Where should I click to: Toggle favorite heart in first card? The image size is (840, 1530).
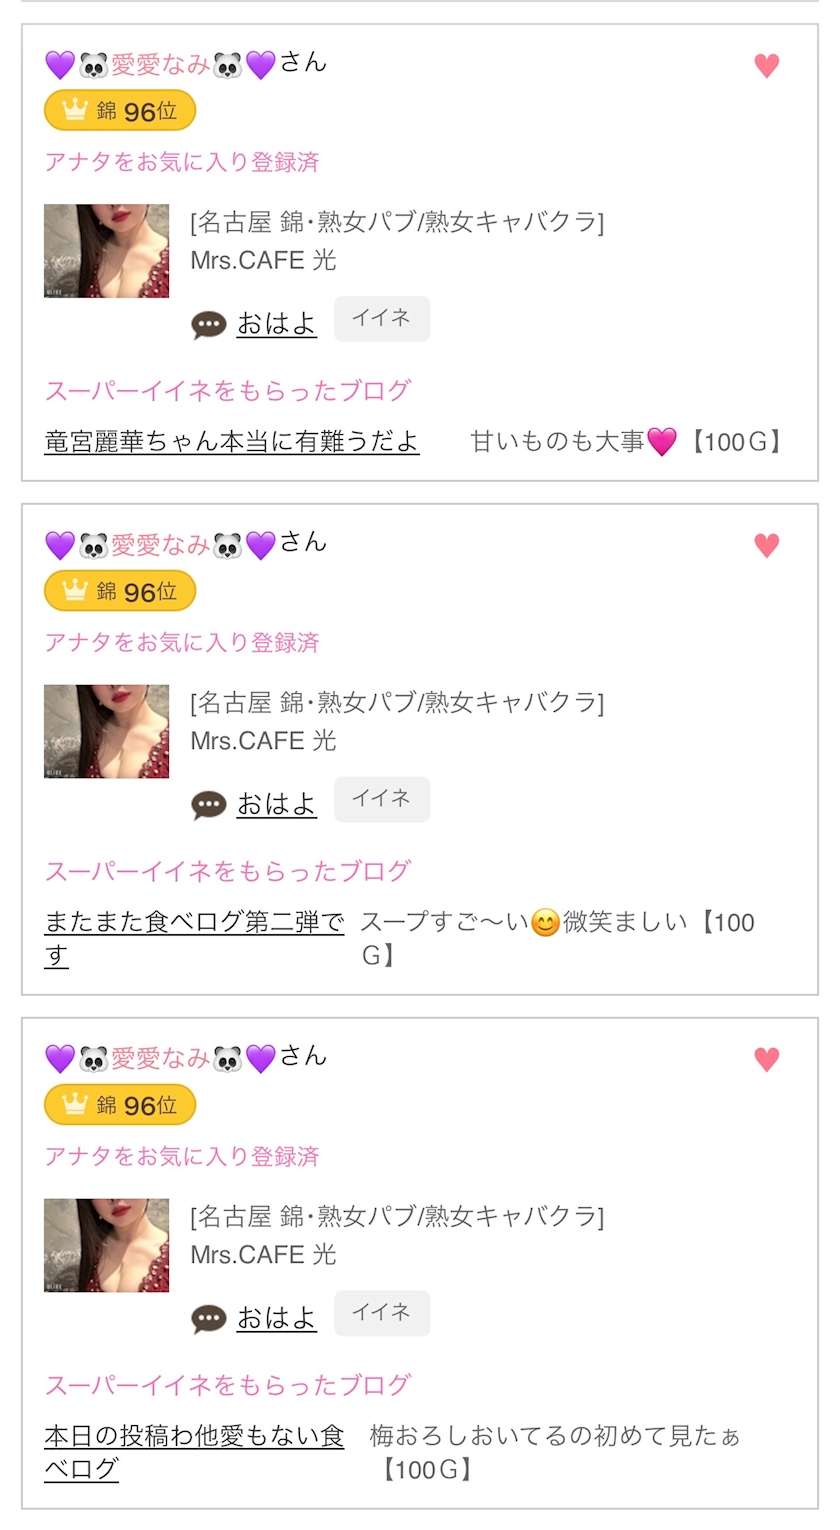[x=766, y=66]
